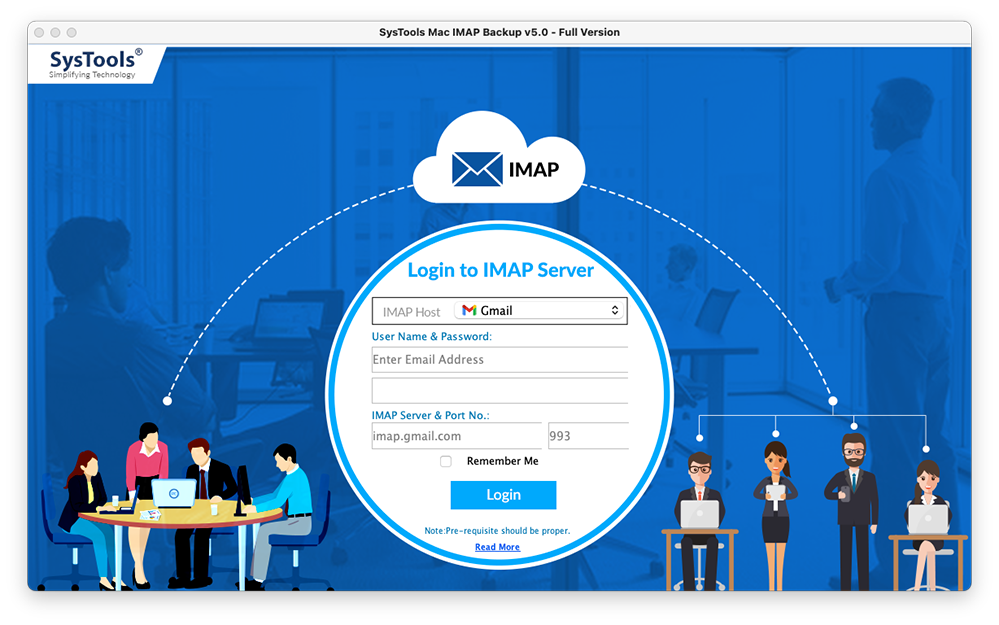The height and width of the screenshot is (625, 999).
Task: Click the Remember Me label text
Action: click(503, 461)
